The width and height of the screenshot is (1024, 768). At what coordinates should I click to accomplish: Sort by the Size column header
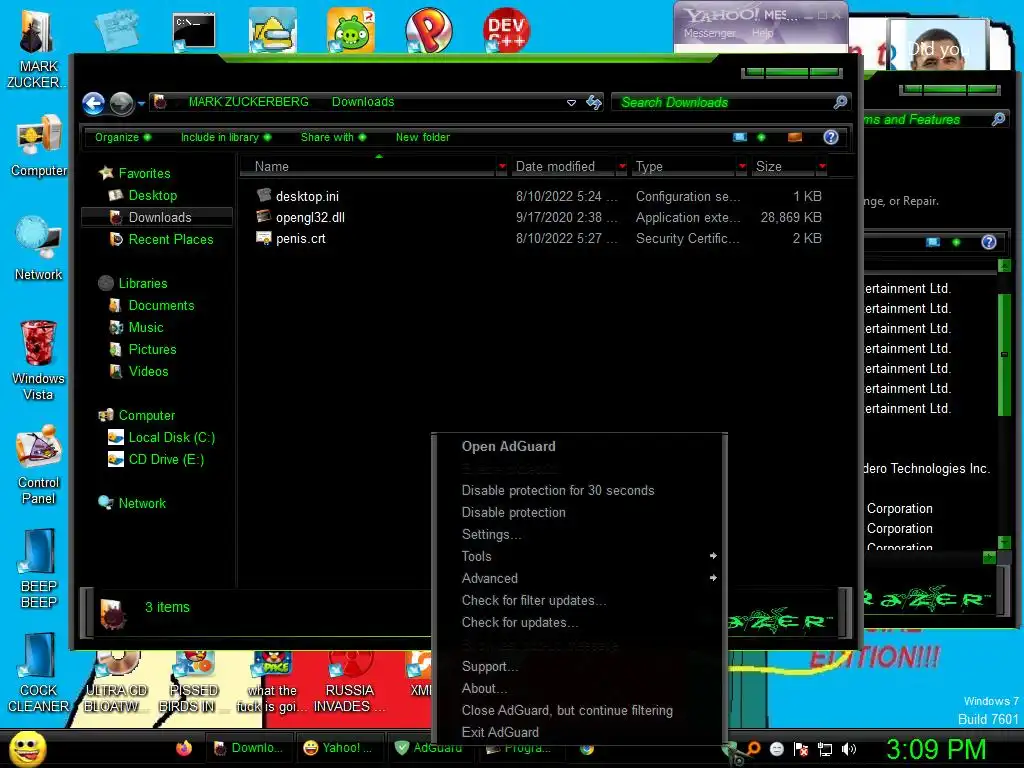click(784, 167)
